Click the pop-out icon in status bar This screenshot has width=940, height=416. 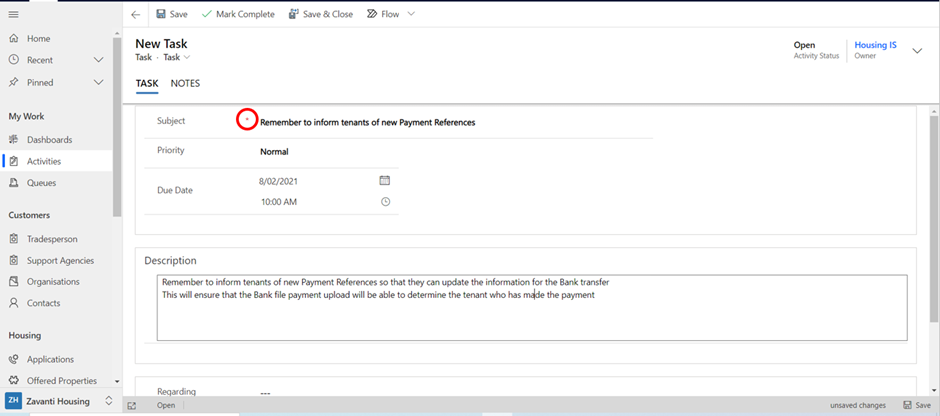coord(132,406)
